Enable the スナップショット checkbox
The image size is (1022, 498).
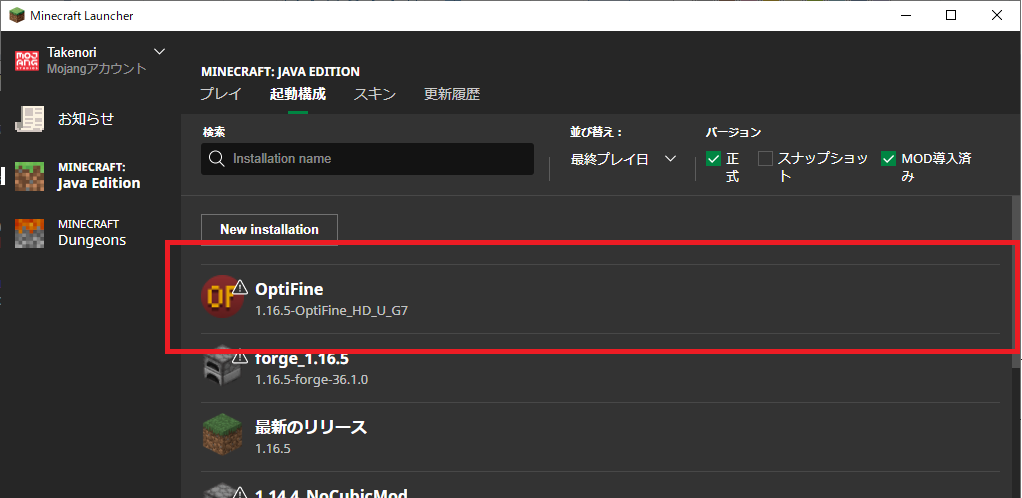click(x=765, y=158)
